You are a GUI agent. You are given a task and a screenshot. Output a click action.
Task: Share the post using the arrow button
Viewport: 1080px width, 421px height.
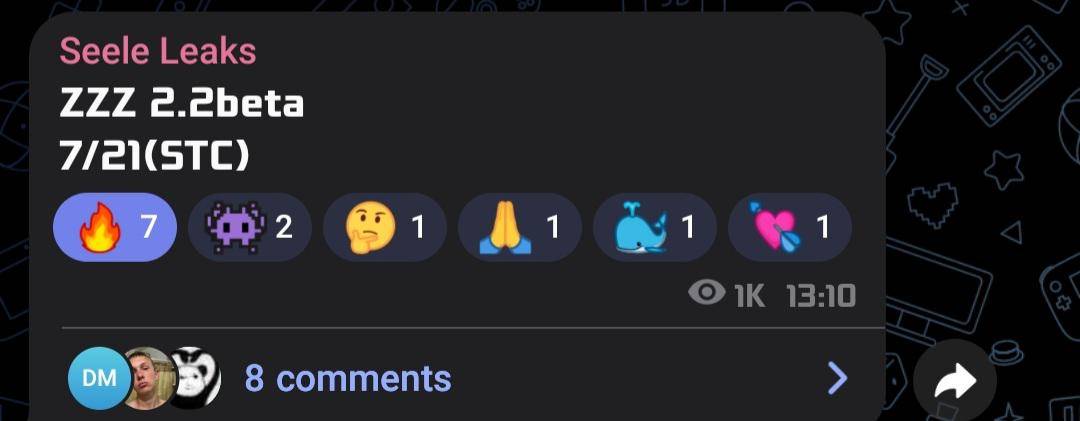point(955,380)
